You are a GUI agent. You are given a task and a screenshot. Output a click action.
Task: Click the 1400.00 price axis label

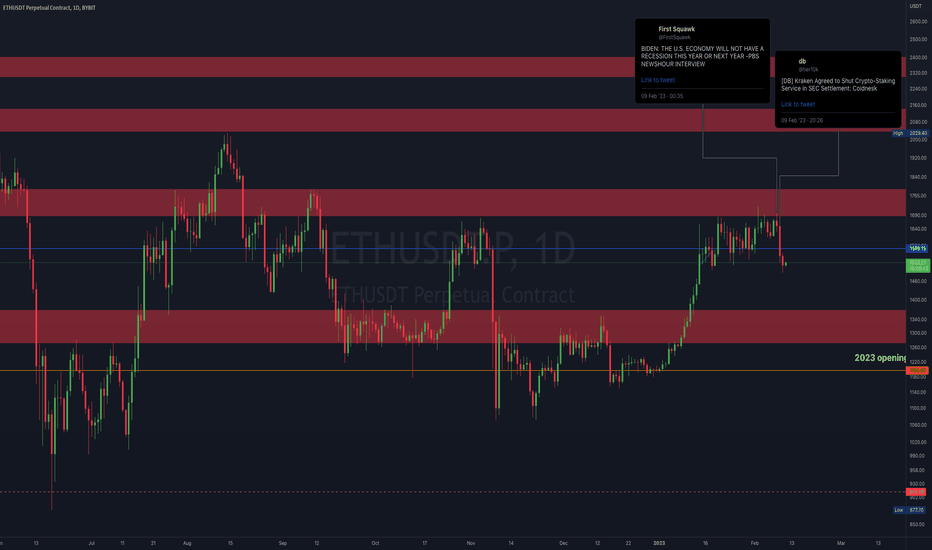918,300
